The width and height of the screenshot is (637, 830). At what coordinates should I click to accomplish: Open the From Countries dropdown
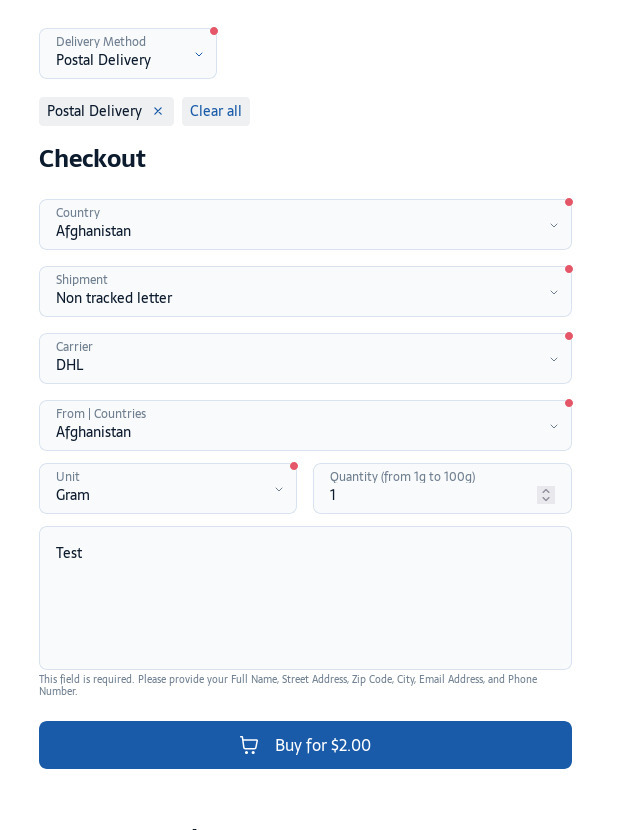pyautogui.click(x=306, y=426)
